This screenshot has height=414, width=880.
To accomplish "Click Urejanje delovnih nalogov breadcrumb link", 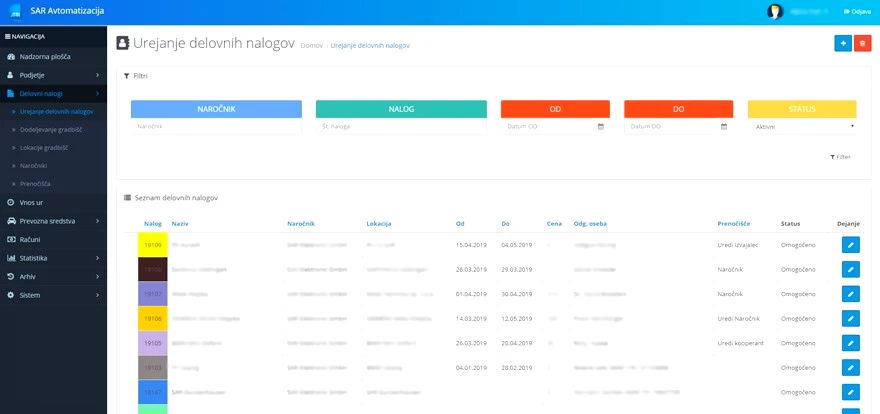I will (x=370, y=45).
